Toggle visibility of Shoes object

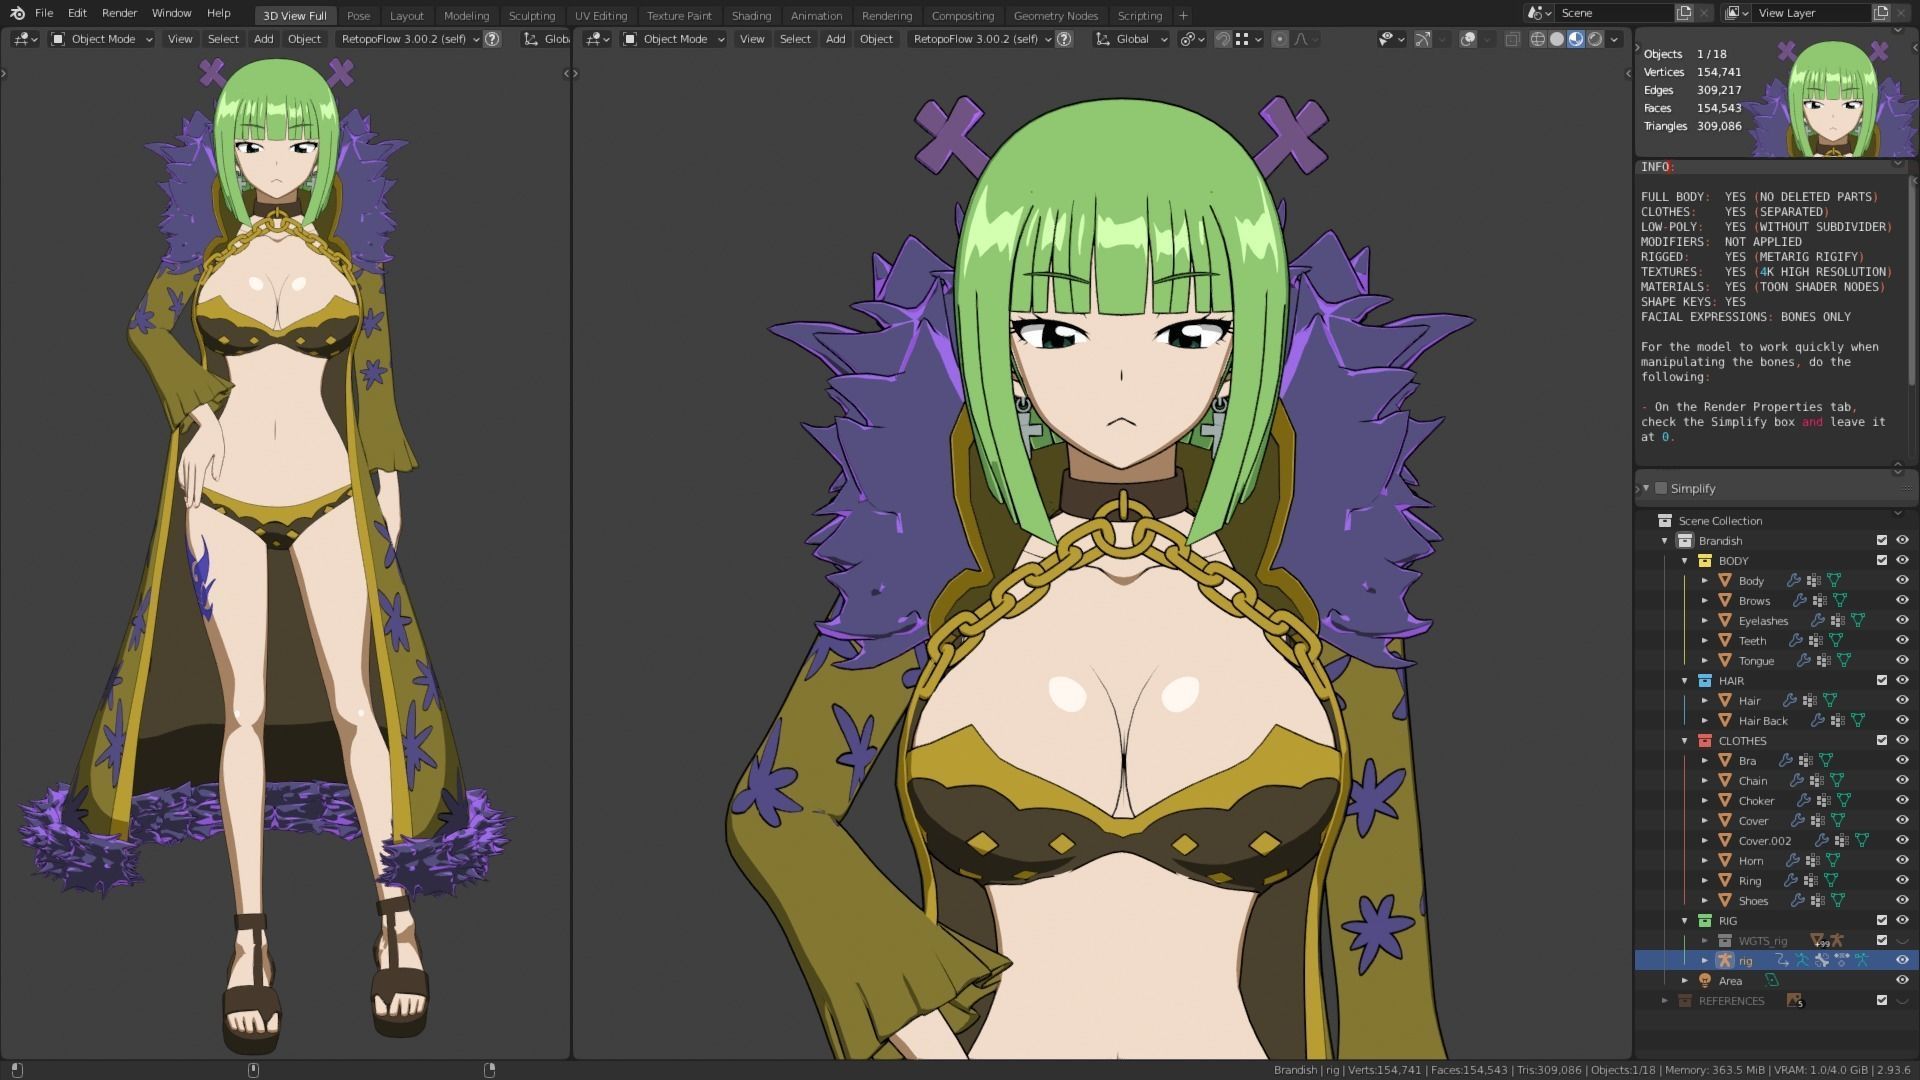pos(1902,900)
